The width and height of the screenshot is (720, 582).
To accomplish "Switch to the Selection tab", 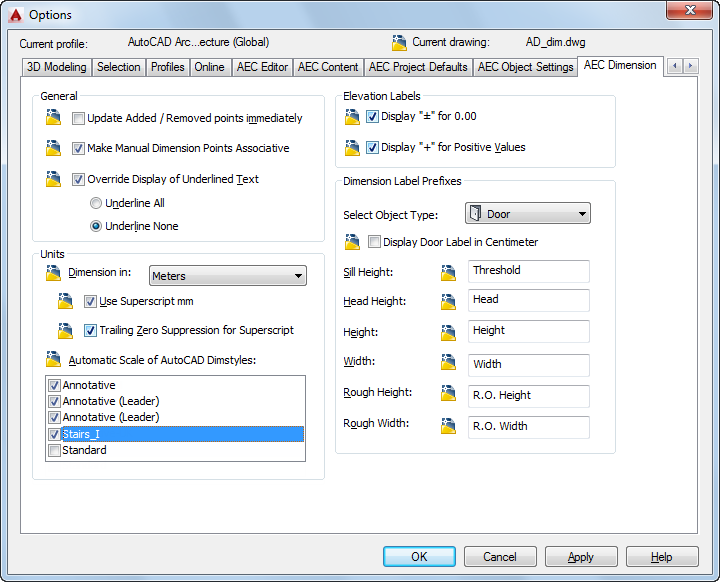I will tap(118, 67).
